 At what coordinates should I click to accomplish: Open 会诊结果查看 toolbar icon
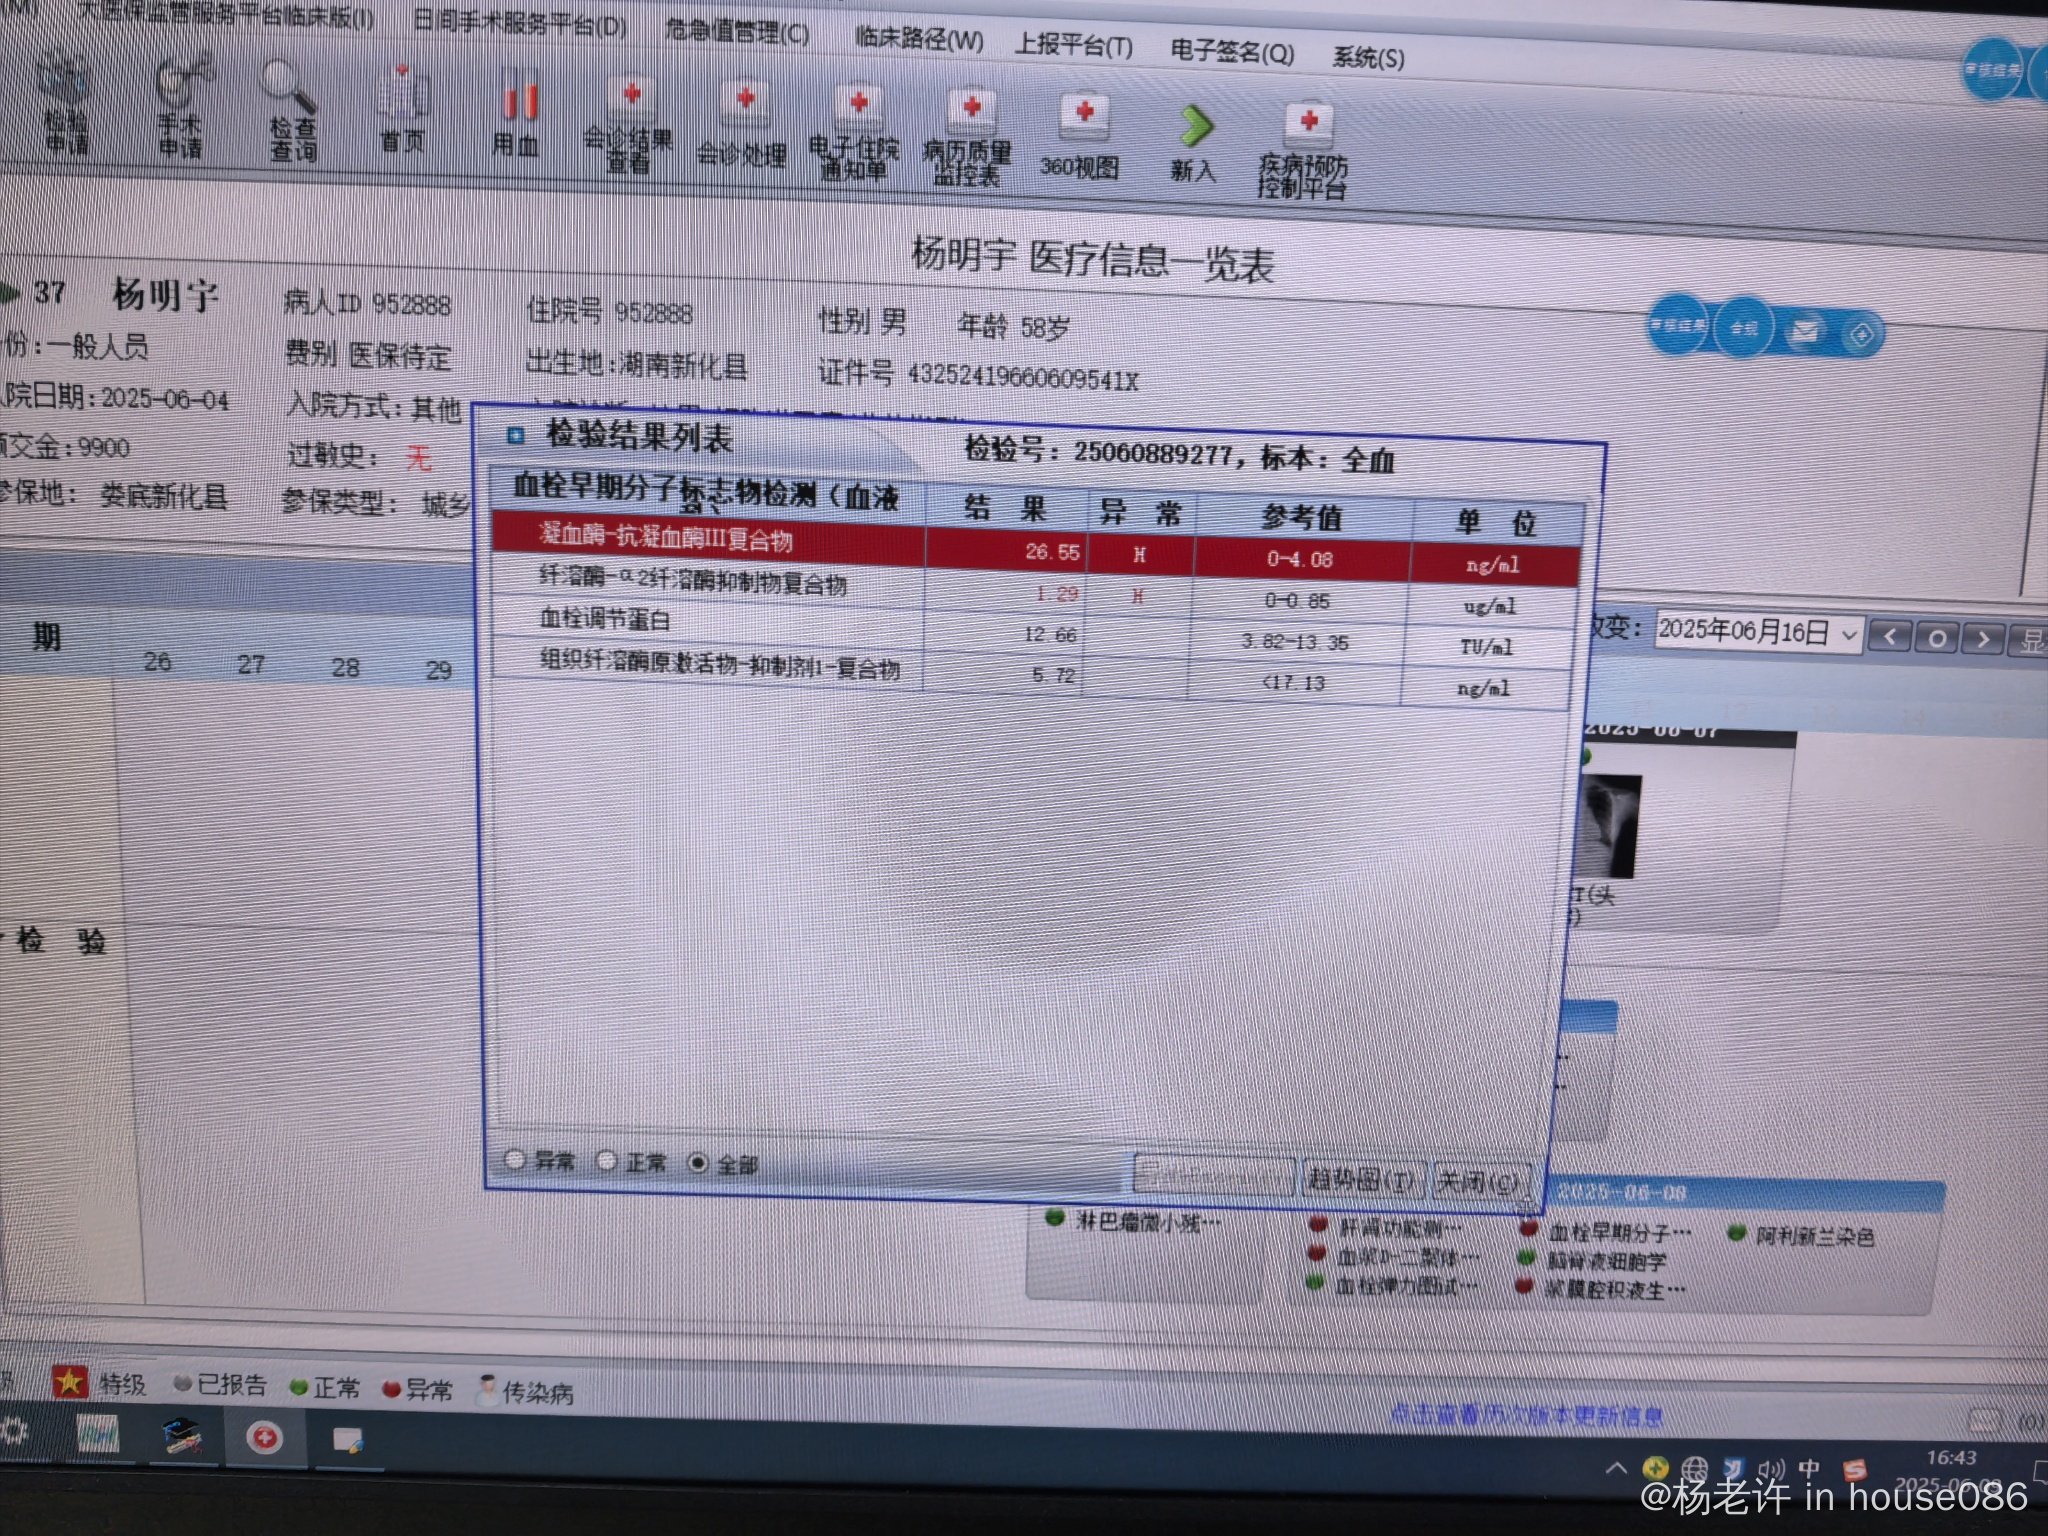[628, 124]
